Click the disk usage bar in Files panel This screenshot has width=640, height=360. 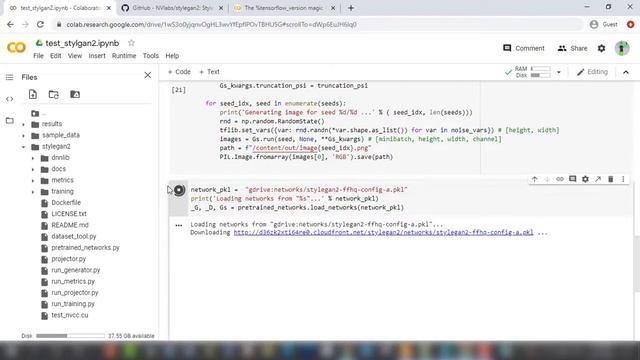70,336
